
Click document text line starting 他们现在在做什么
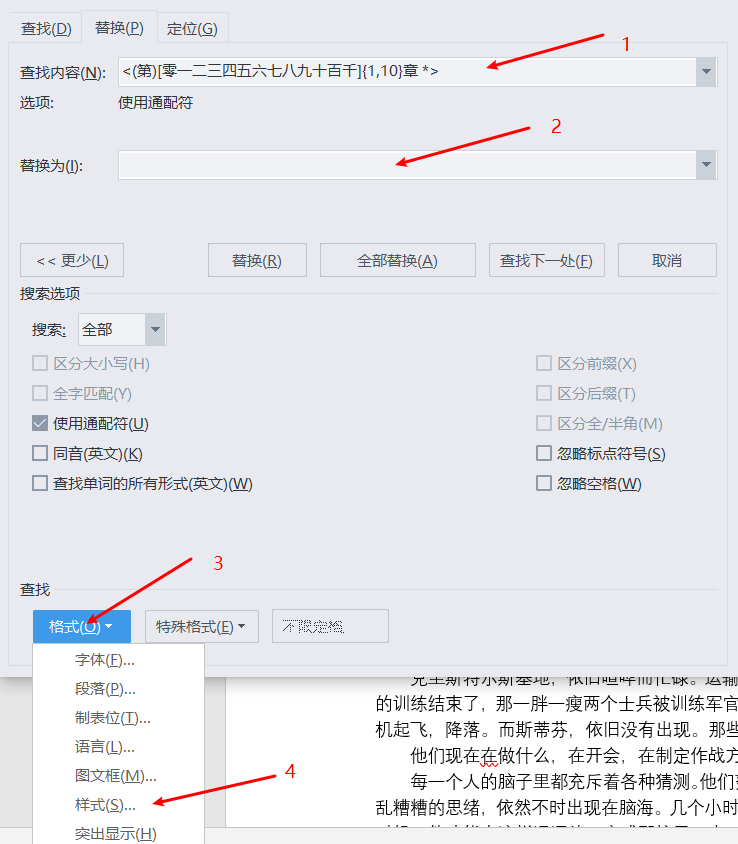coord(573,756)
